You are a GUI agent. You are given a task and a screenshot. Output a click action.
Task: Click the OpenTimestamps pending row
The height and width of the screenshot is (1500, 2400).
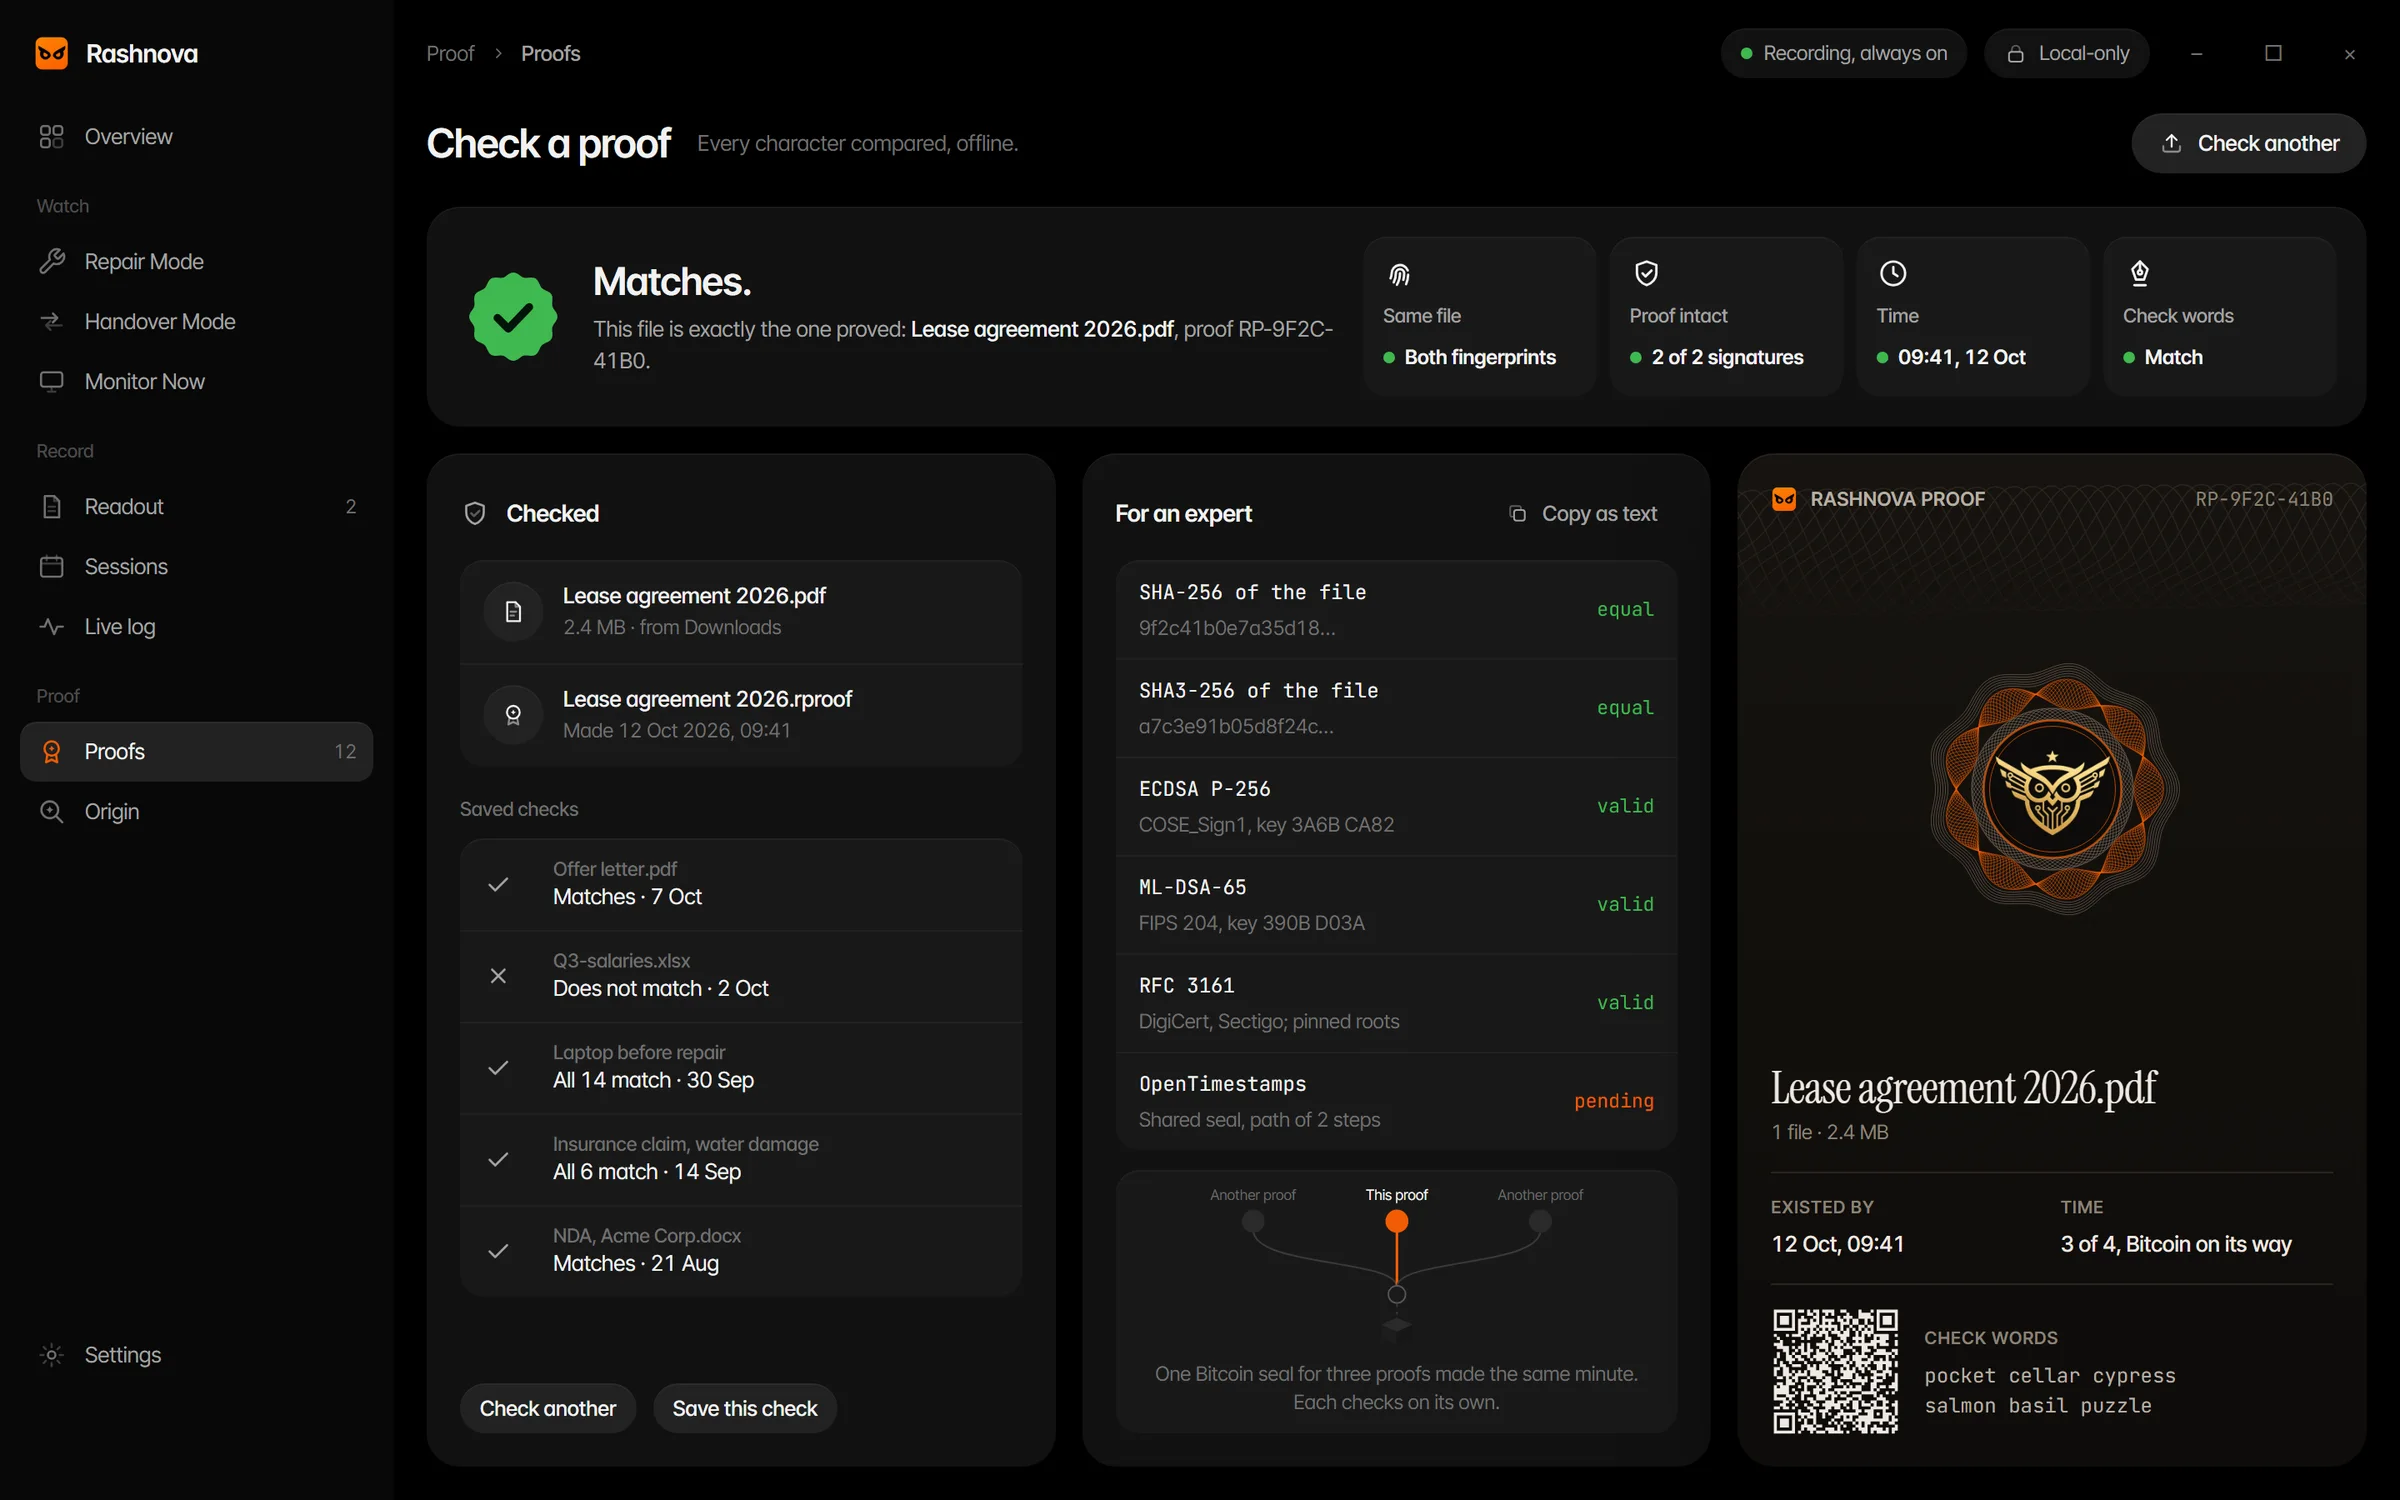[1396, 1102]
